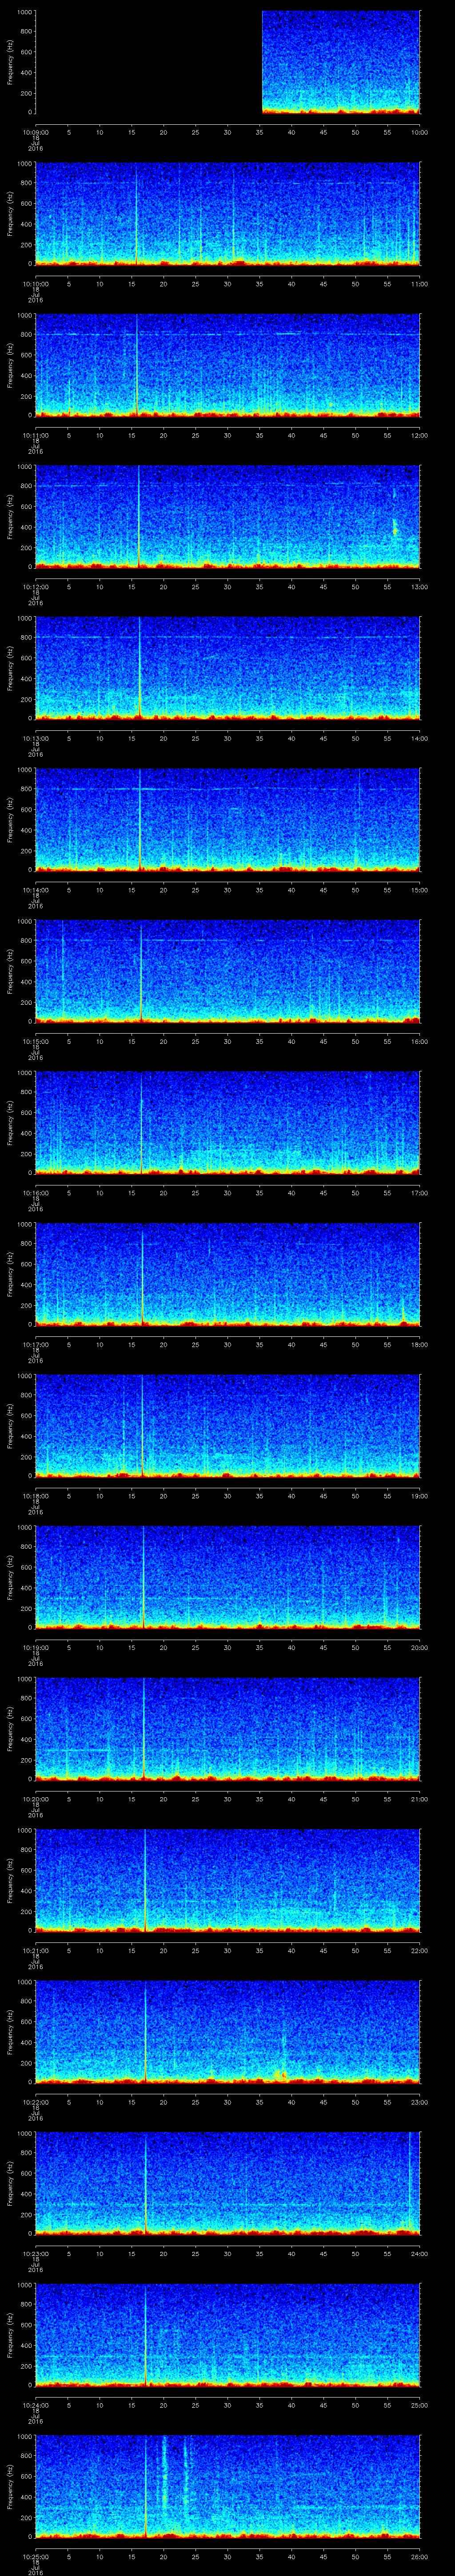The height and width of the screenshot is (2576, 455).
Task: Click Frequency (Hz) label of the 10:09:00 panel
Action: [10, 62]
